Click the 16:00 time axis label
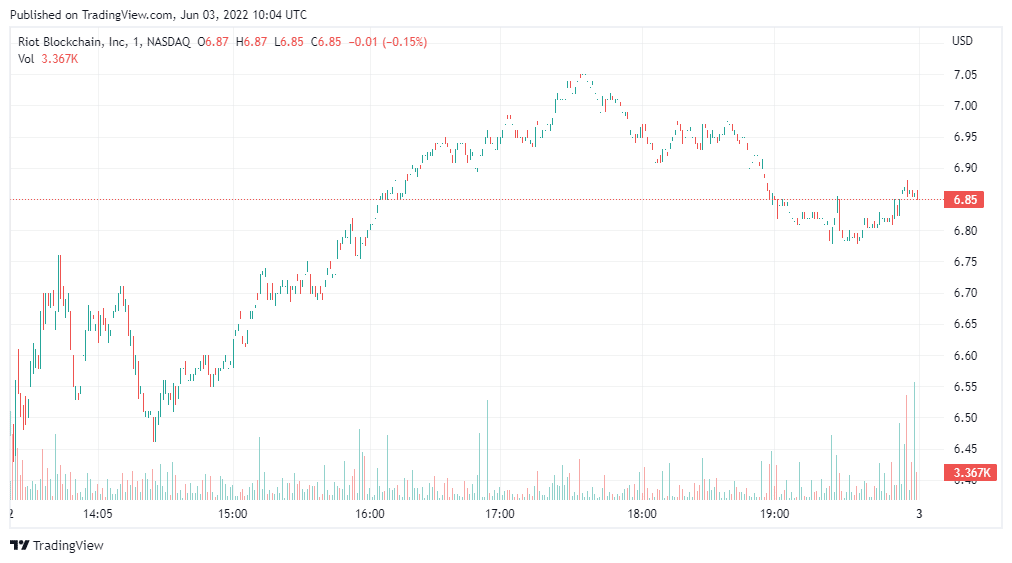The height and width of the screenshot is (563, 1012). pos(370,514)
